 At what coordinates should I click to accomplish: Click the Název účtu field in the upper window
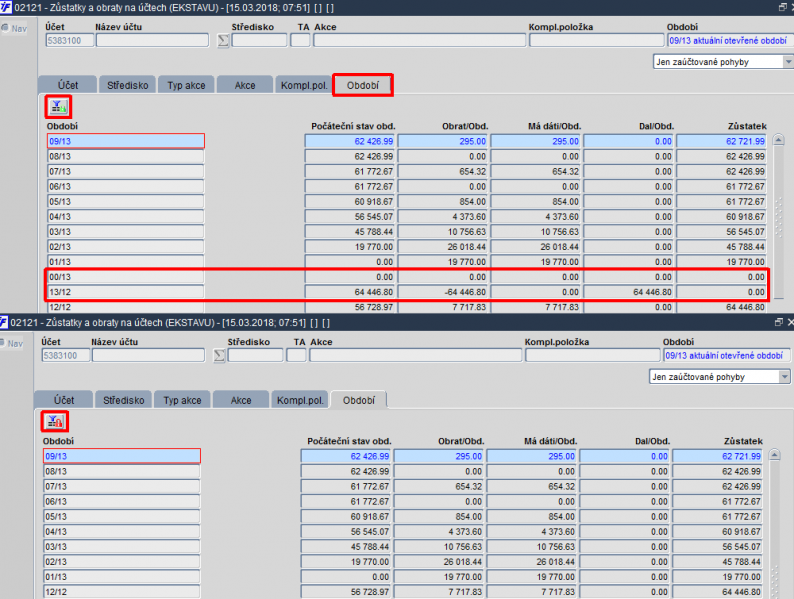click(x=152, y=41)
